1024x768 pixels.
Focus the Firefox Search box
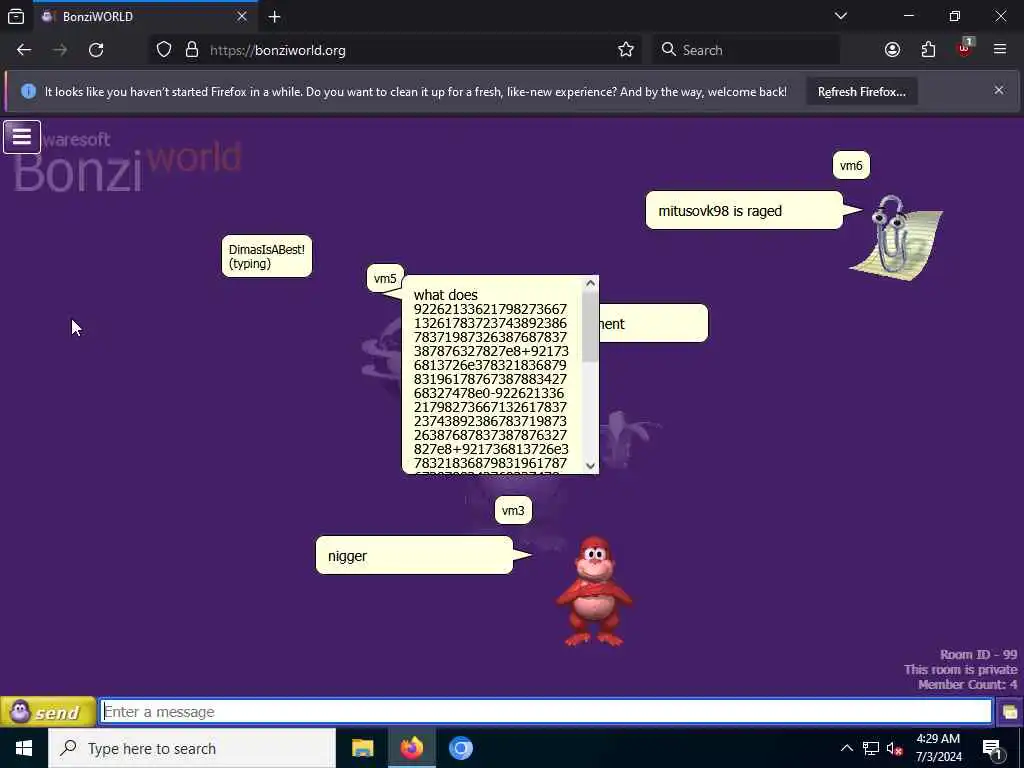pyautogui.click(x=746, y=50)
